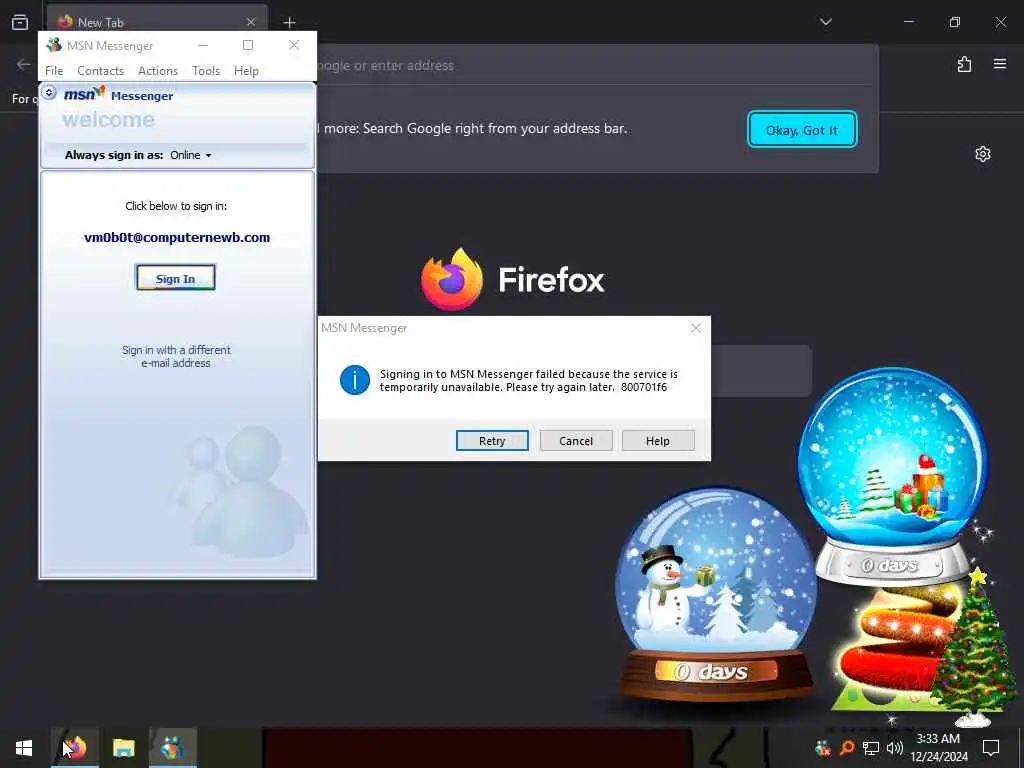Click MSN Messenger icon in system tray
Viewport: 1024px width, 768px height.
[x=823, y=748]
